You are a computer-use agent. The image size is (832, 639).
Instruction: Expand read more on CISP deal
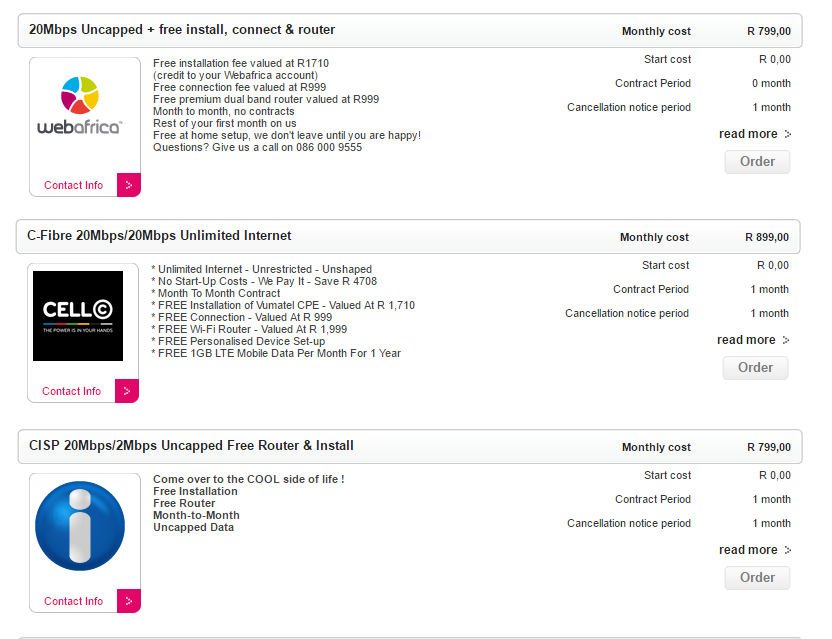tap(748, 550)
